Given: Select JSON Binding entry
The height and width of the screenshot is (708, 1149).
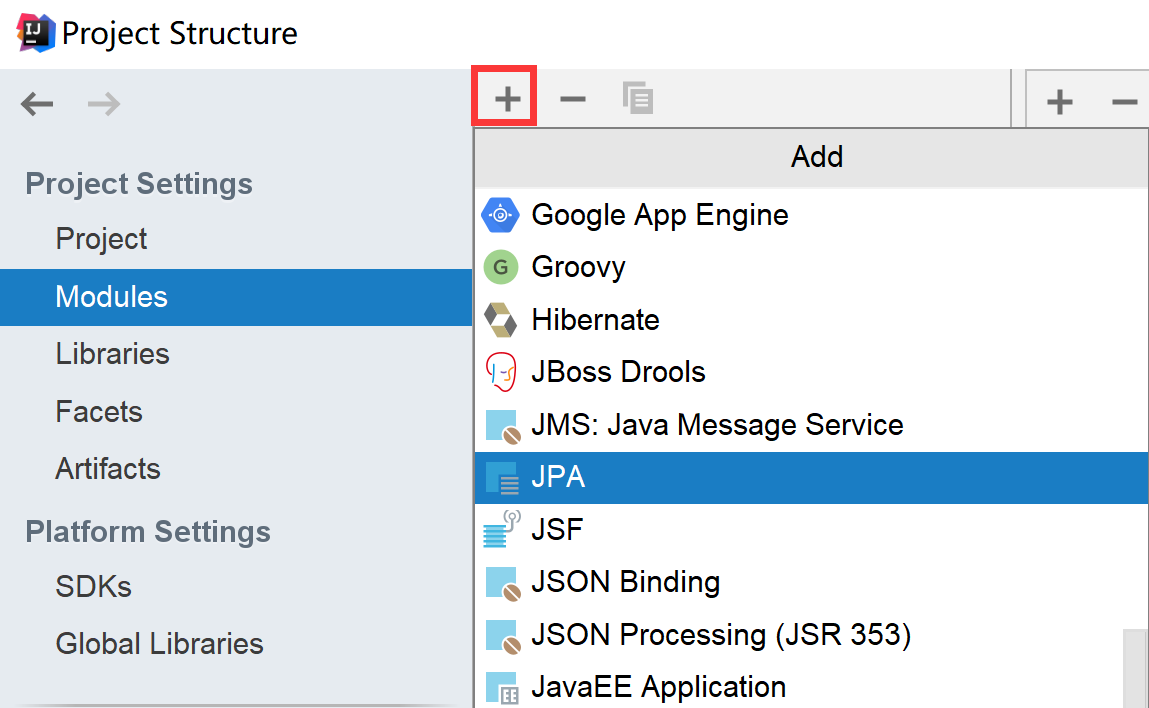Looking at the screenshot, I should (625, 582).
